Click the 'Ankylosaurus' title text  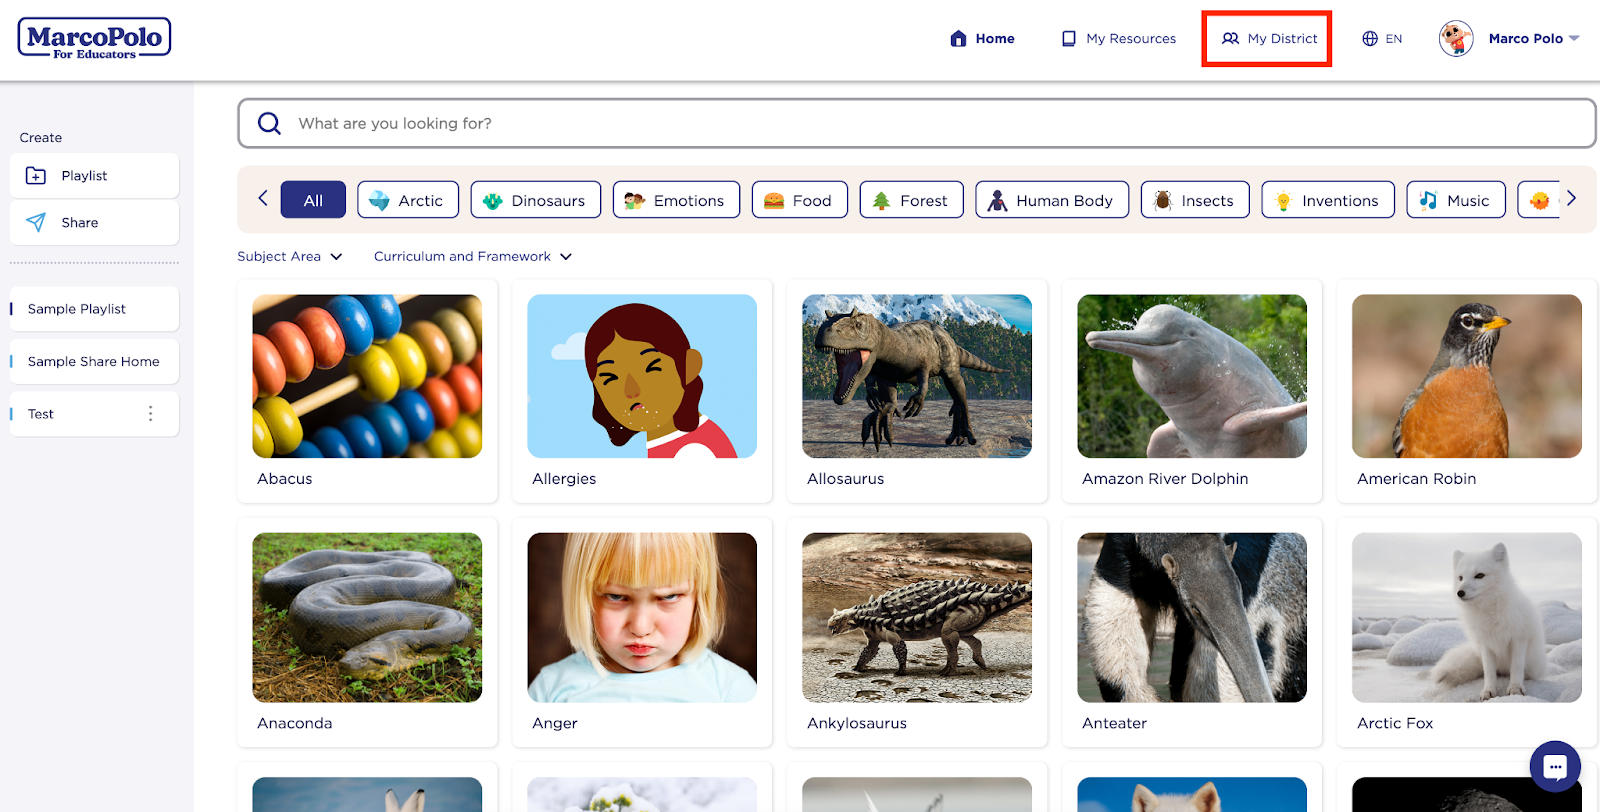point(857,723)
